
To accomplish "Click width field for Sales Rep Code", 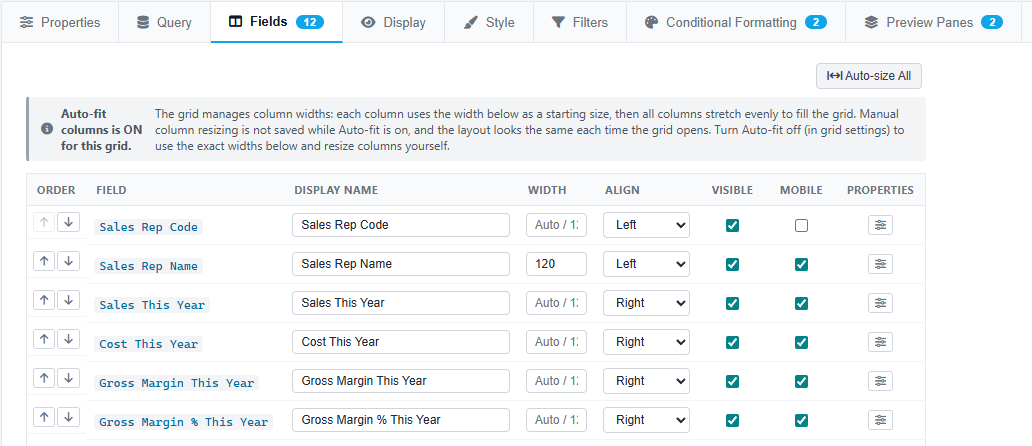I will (556, 225).
